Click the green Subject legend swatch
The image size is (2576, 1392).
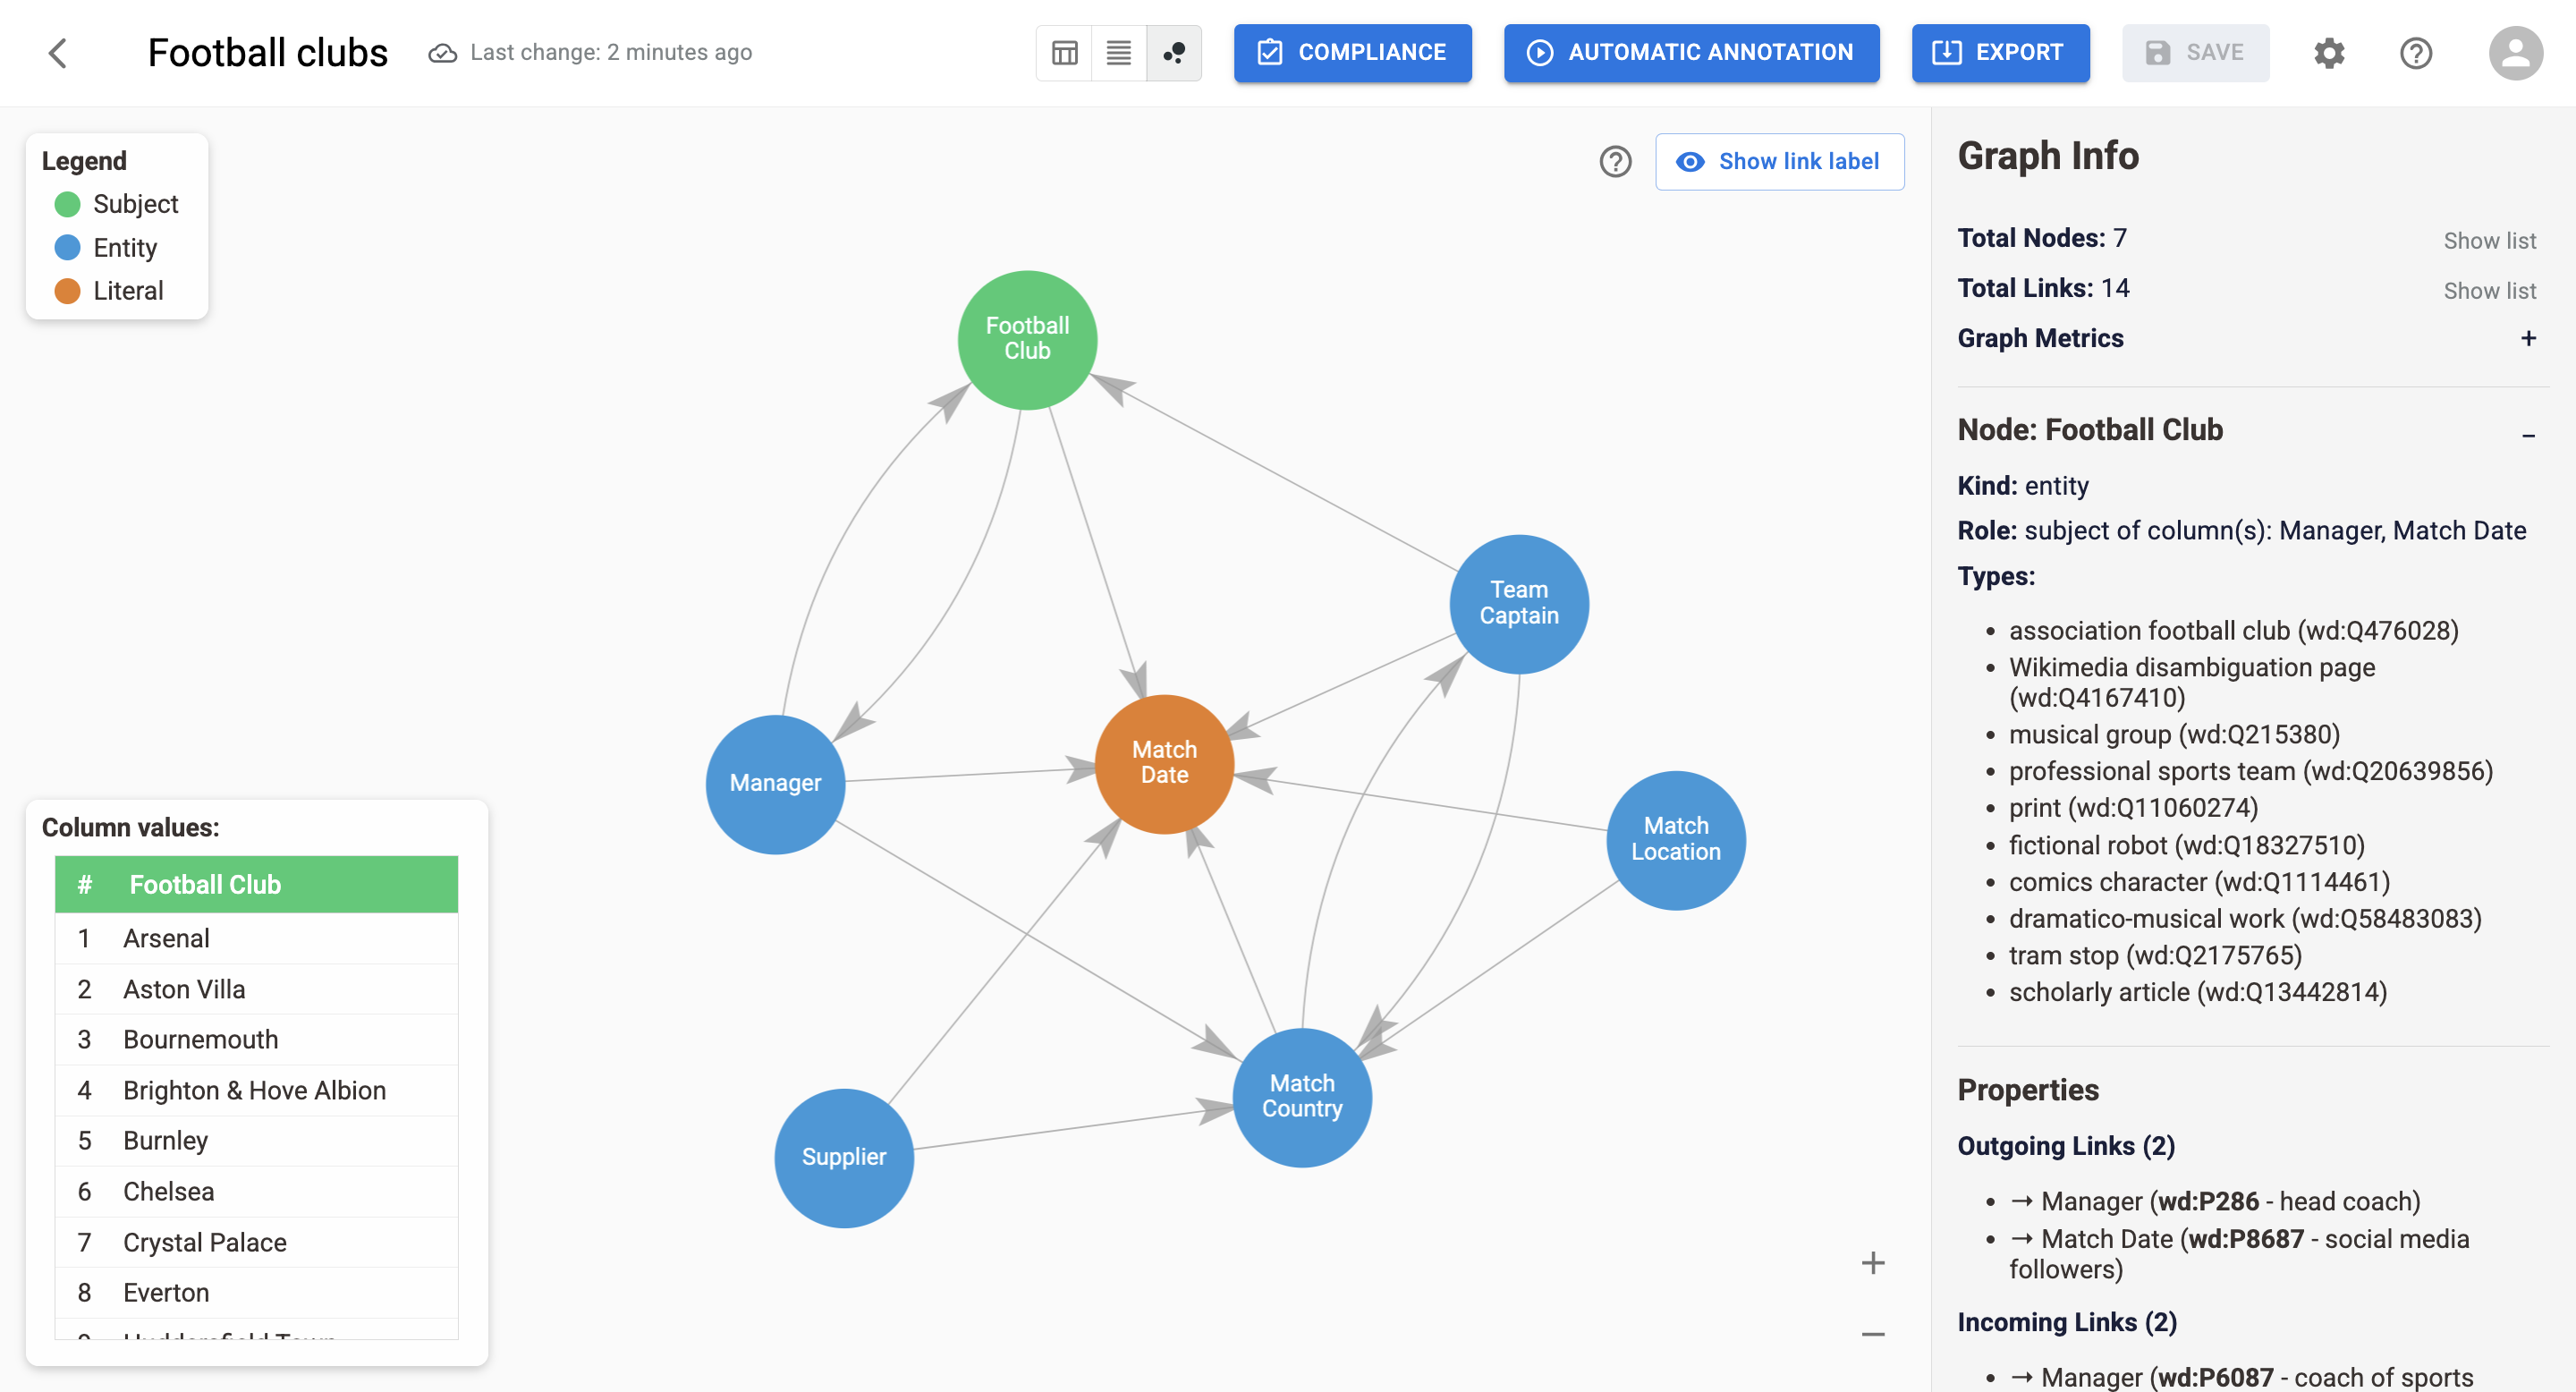[x=67, y=204]
